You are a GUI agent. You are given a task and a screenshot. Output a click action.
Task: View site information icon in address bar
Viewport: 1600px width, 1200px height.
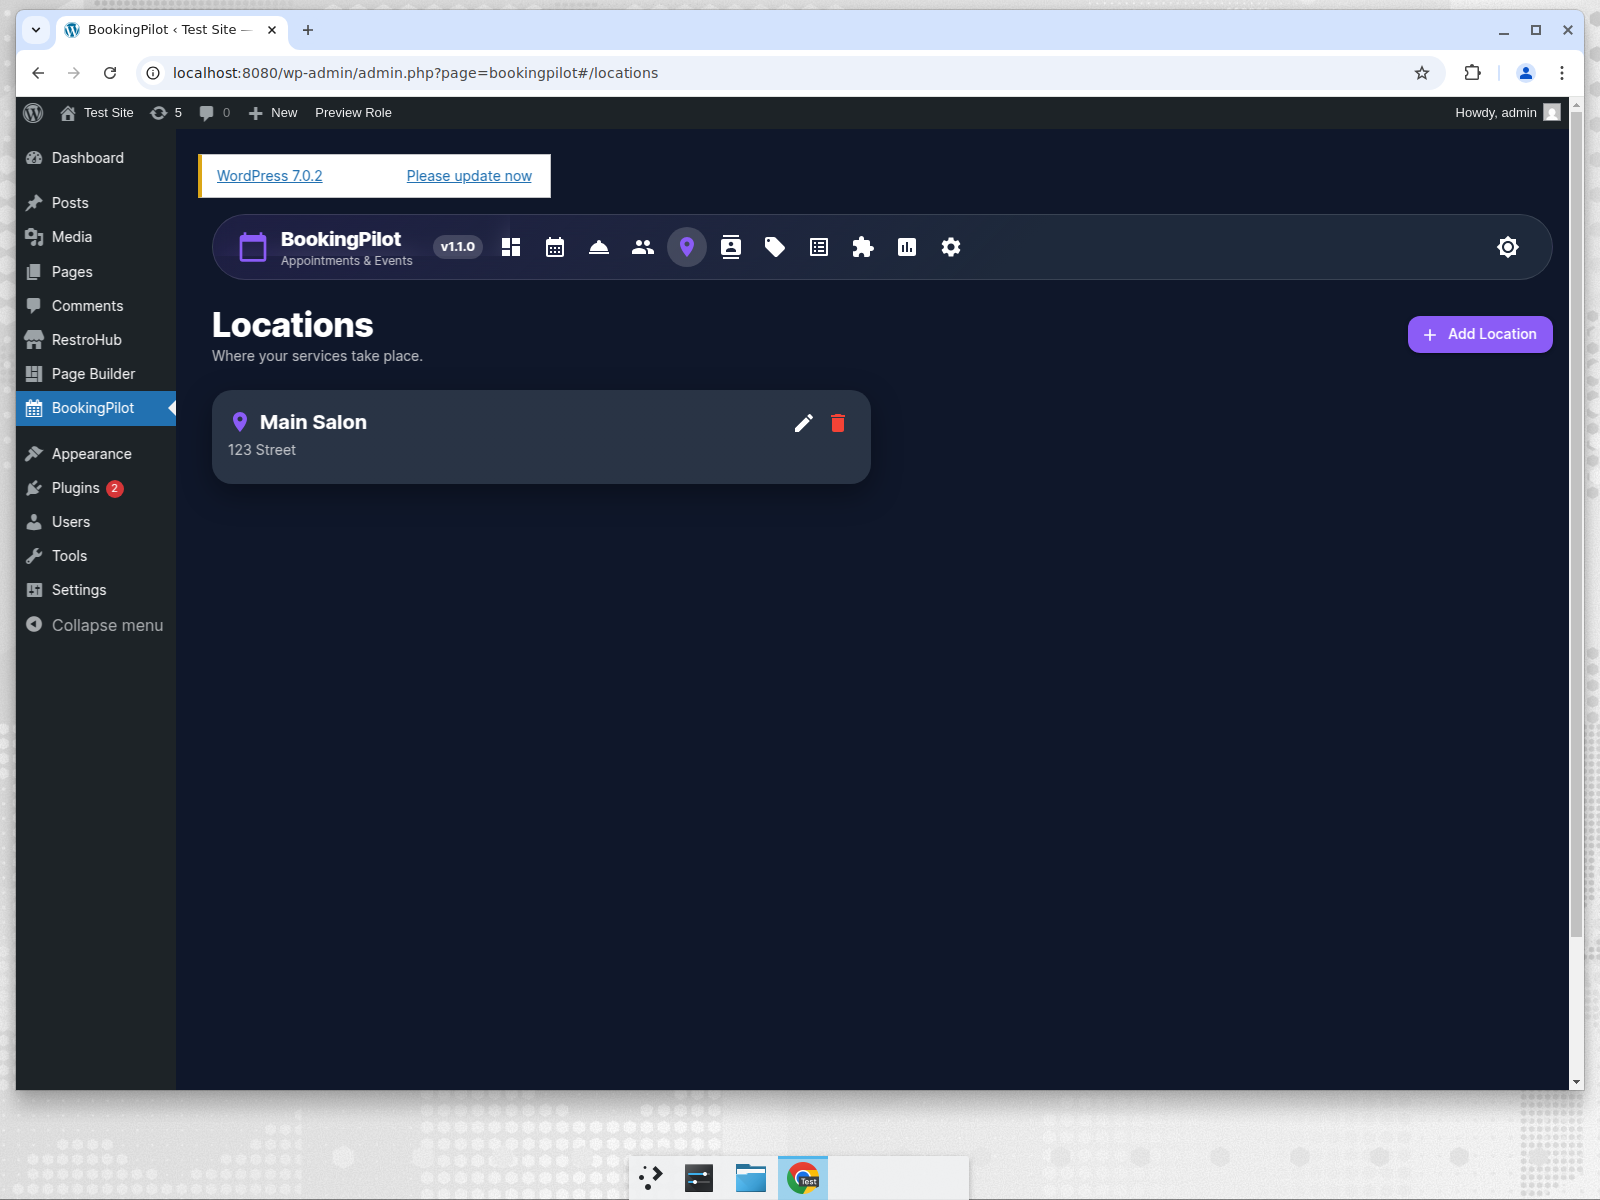tap(153, 73)
